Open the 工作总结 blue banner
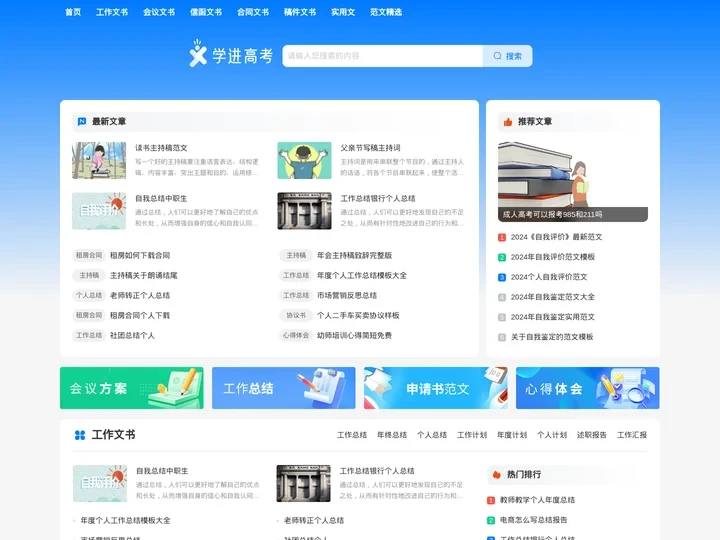 [x=284, y=388]
